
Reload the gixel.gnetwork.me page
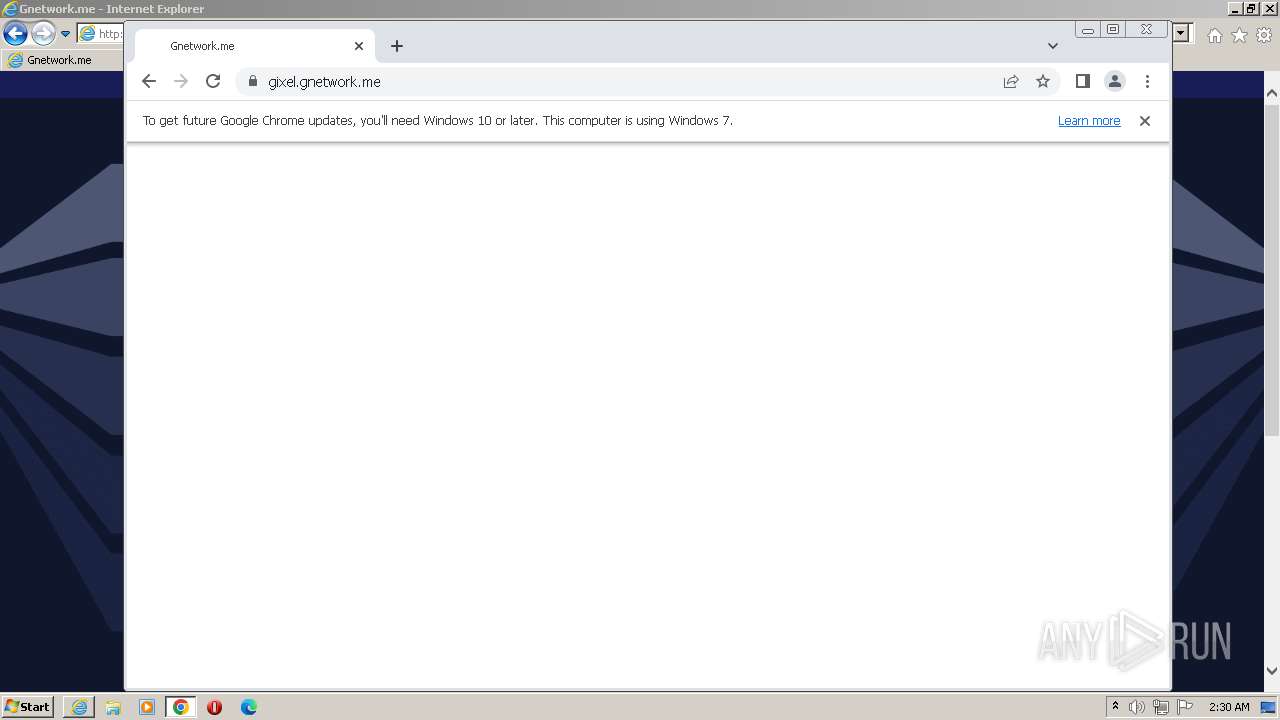coord(213,82)
